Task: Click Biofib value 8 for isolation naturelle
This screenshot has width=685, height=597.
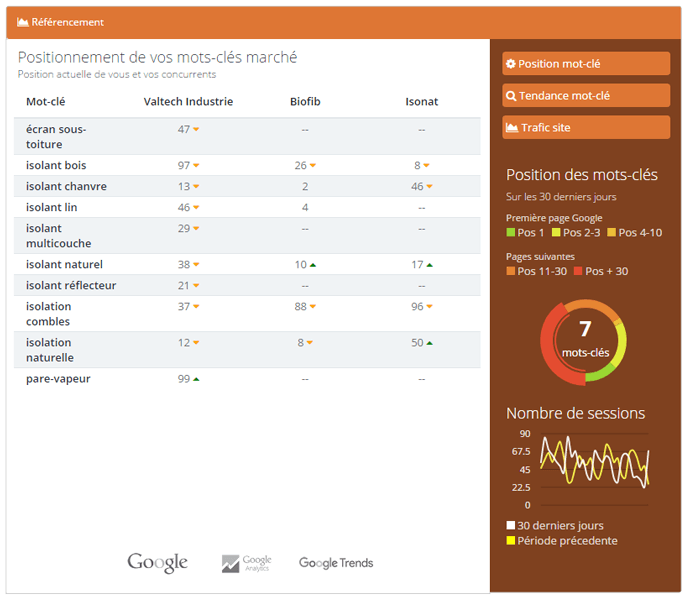Action: point(301,343)
